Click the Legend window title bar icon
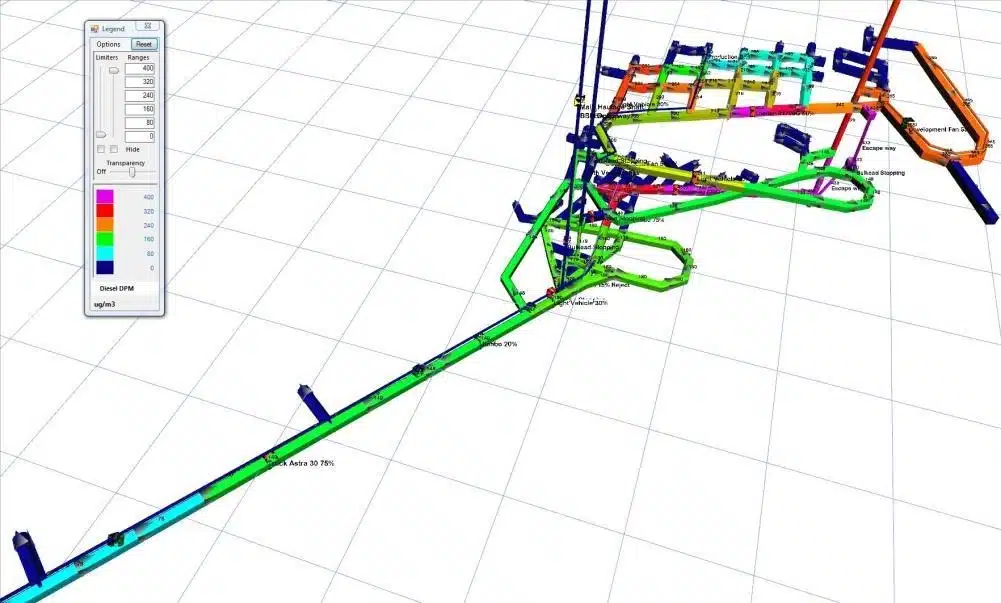 click(x=93, y=27)
